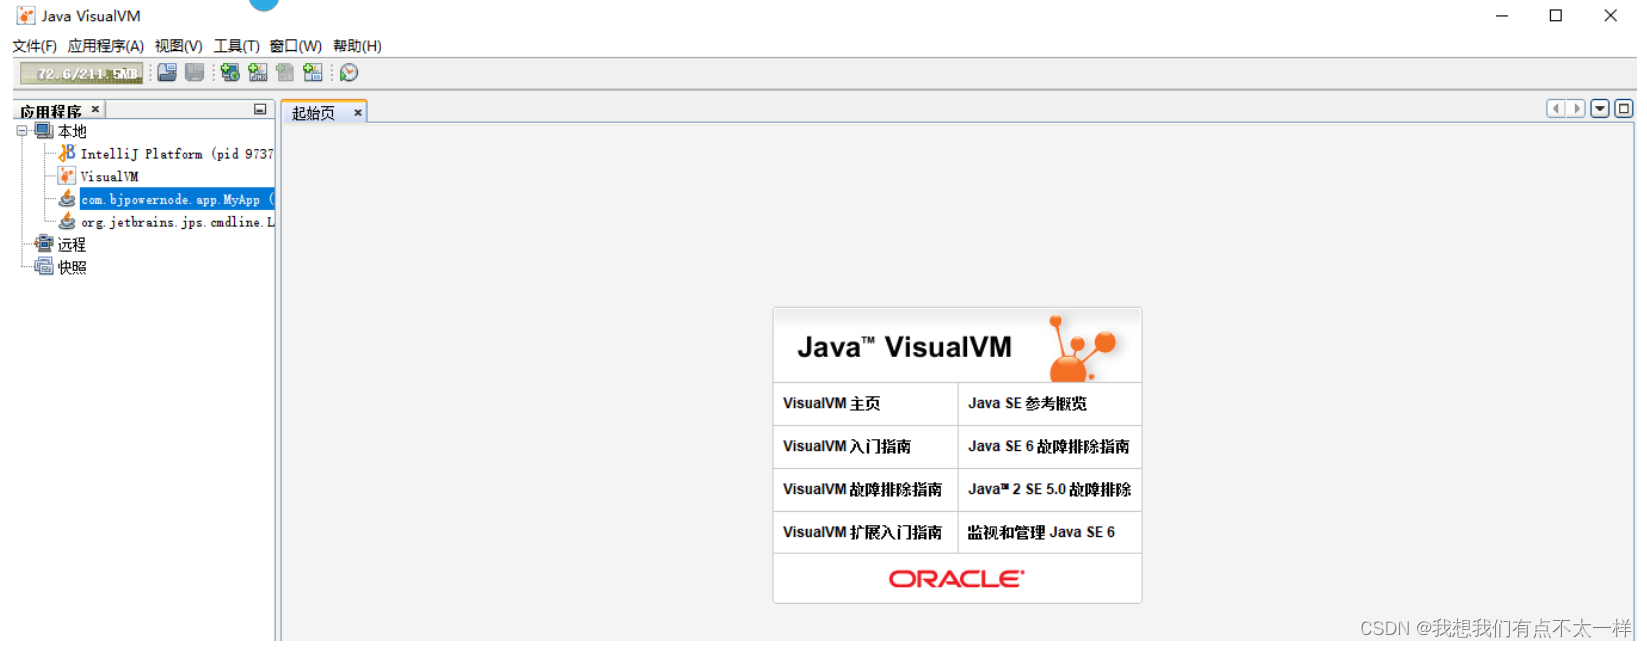Open the Java 2 SE 5.0 故障排除 link
Screen dimensions: 1647x648
(x=1049, y=490)
